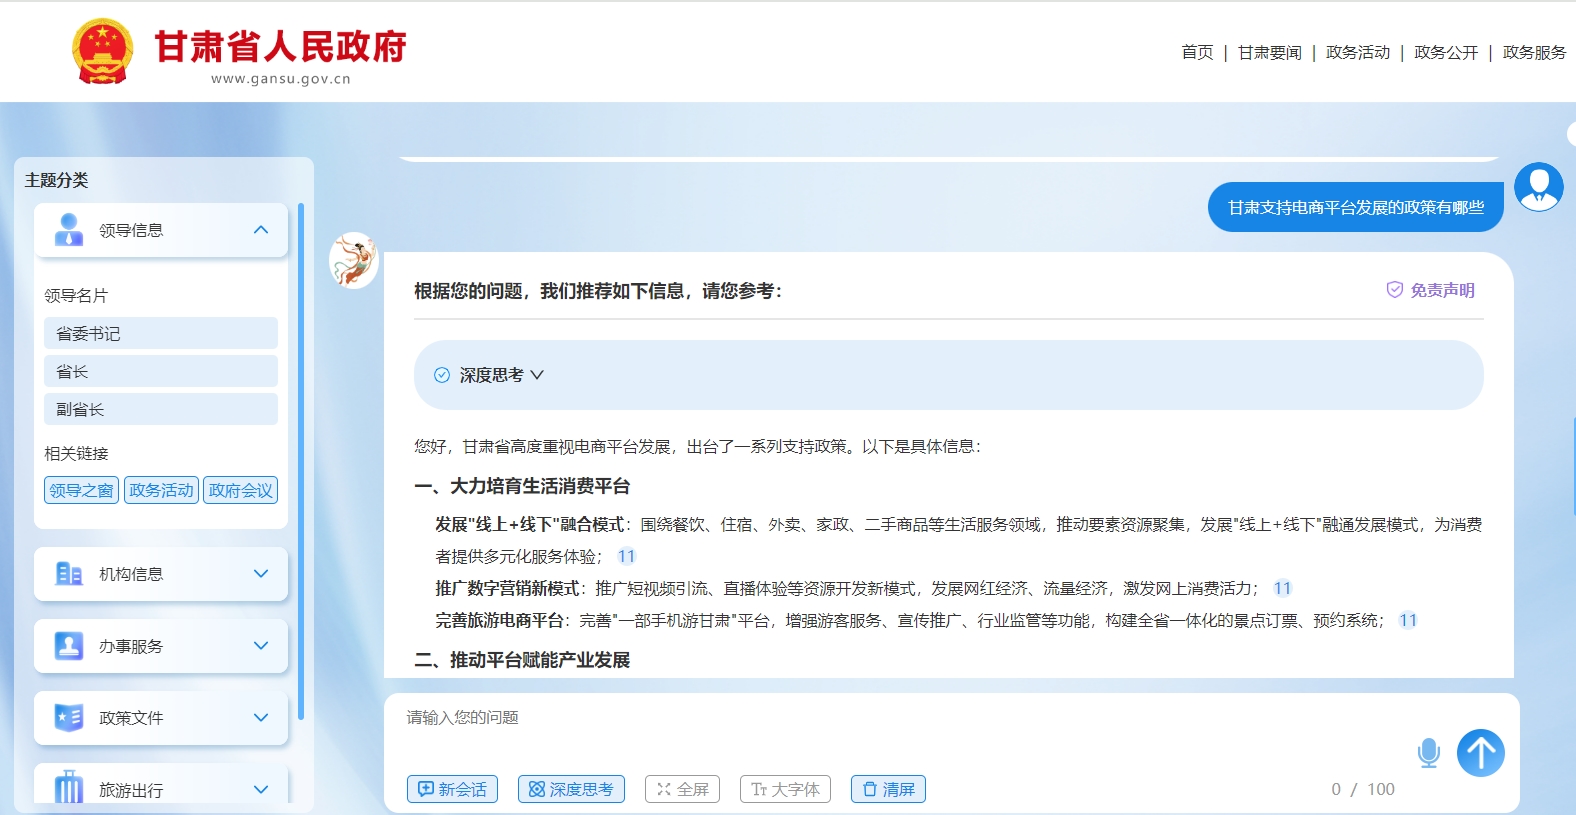Select 省委书记 in the leader list

click(161, 333)
